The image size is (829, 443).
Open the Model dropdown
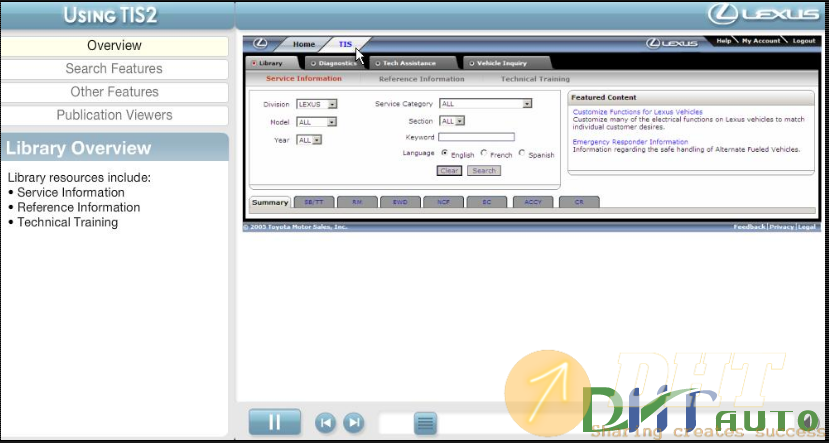(316, 122)
